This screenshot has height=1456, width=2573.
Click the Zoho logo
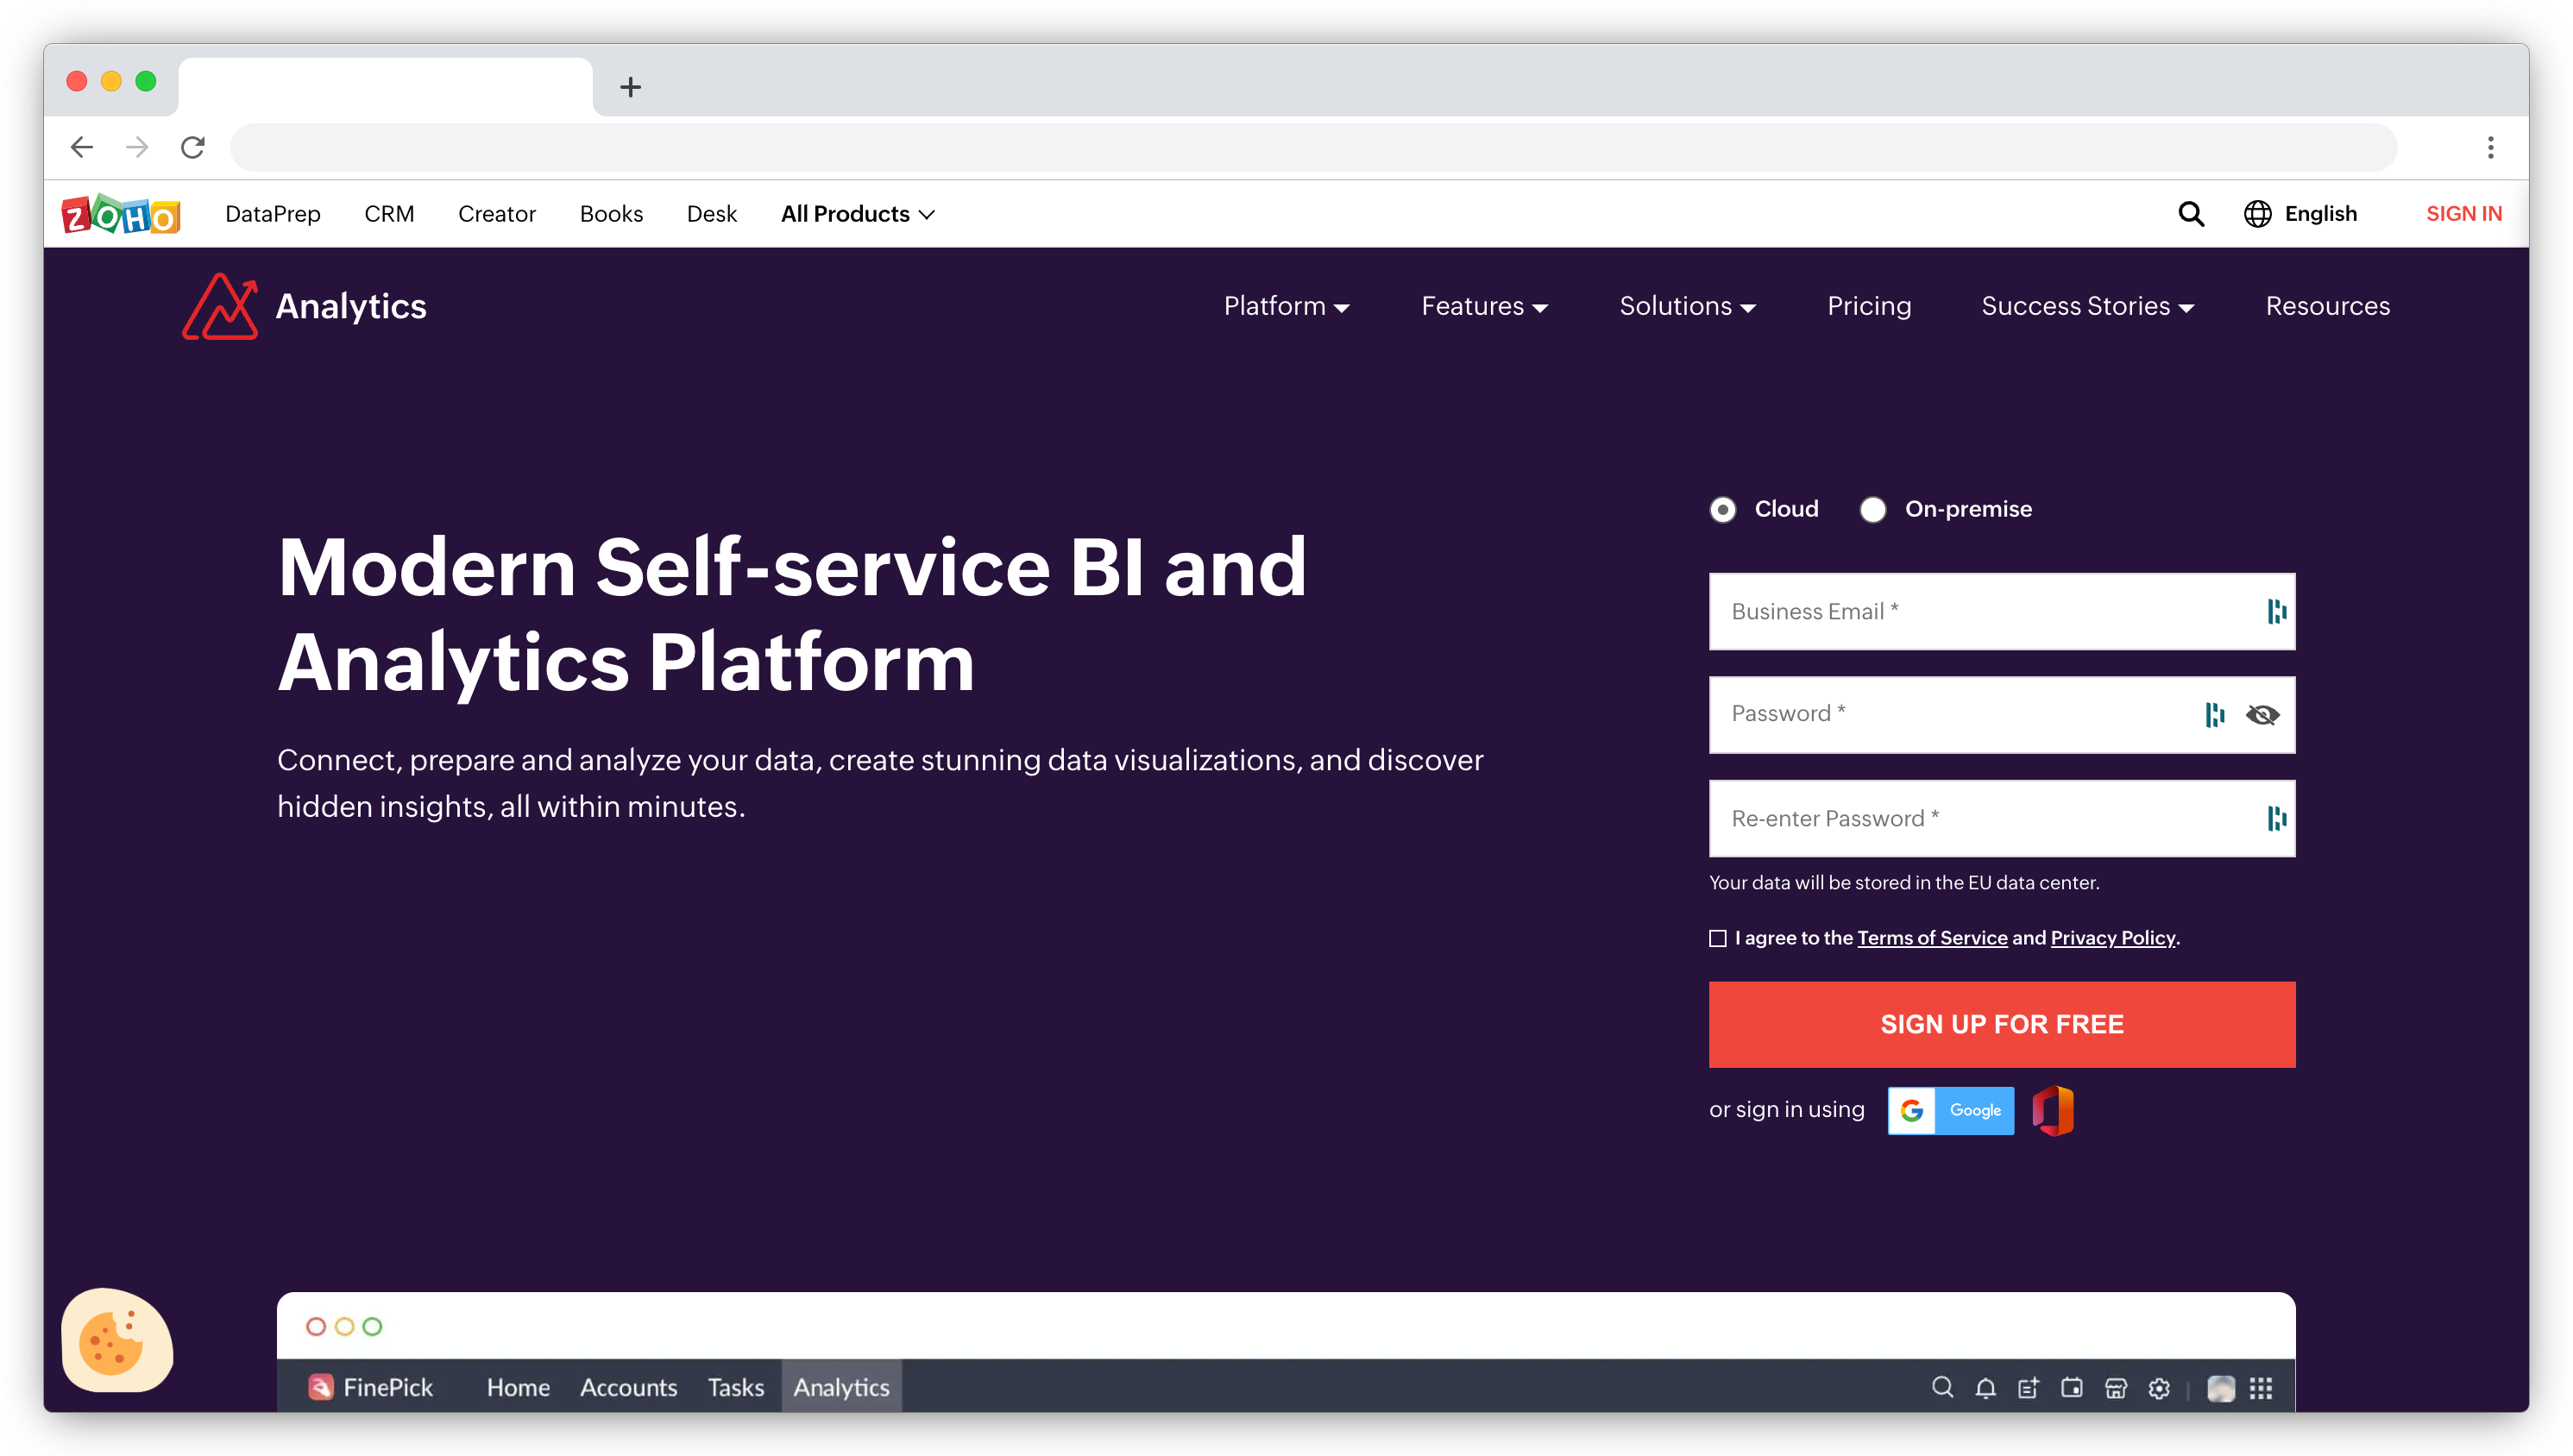pyautogui.click(x=121, y=214)
